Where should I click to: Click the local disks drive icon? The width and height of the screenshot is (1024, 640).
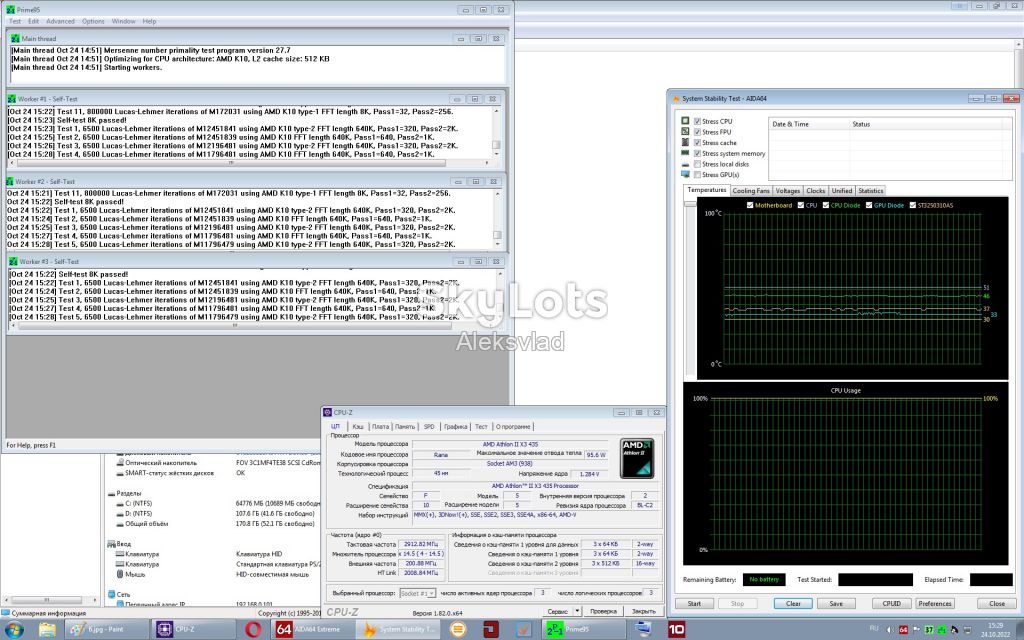click(685, 164)
